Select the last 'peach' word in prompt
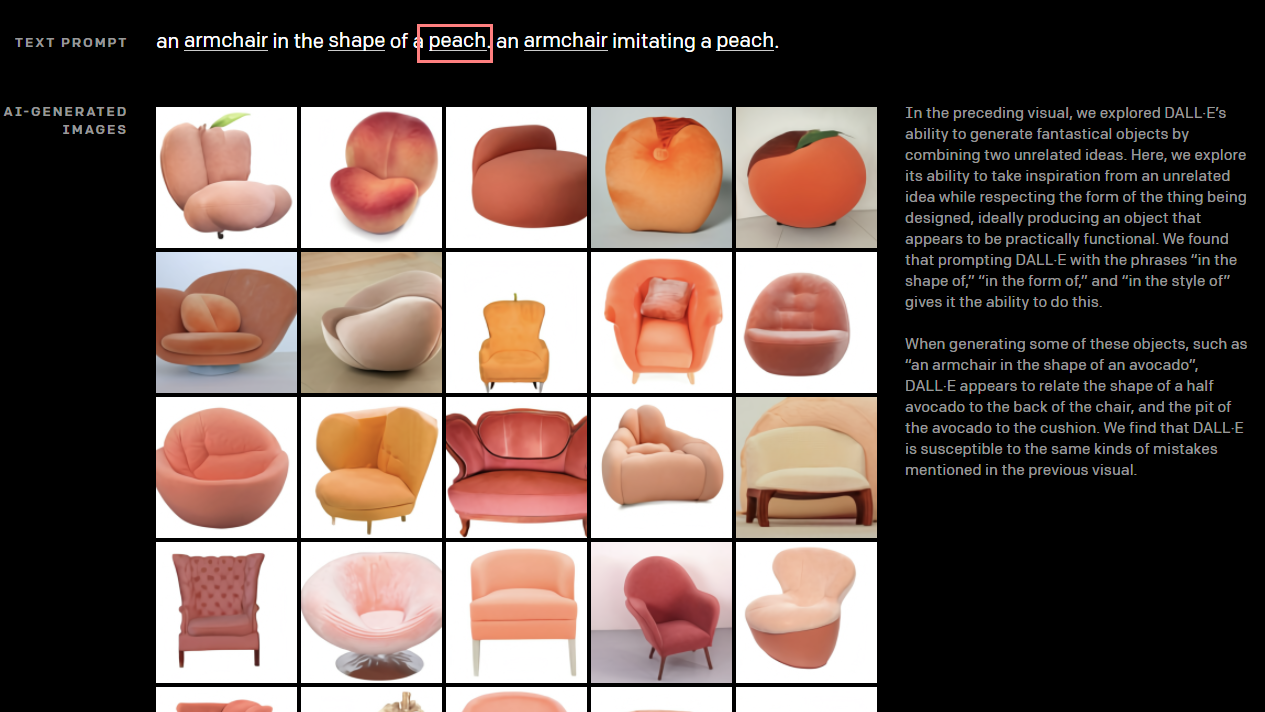 (745, 41)
